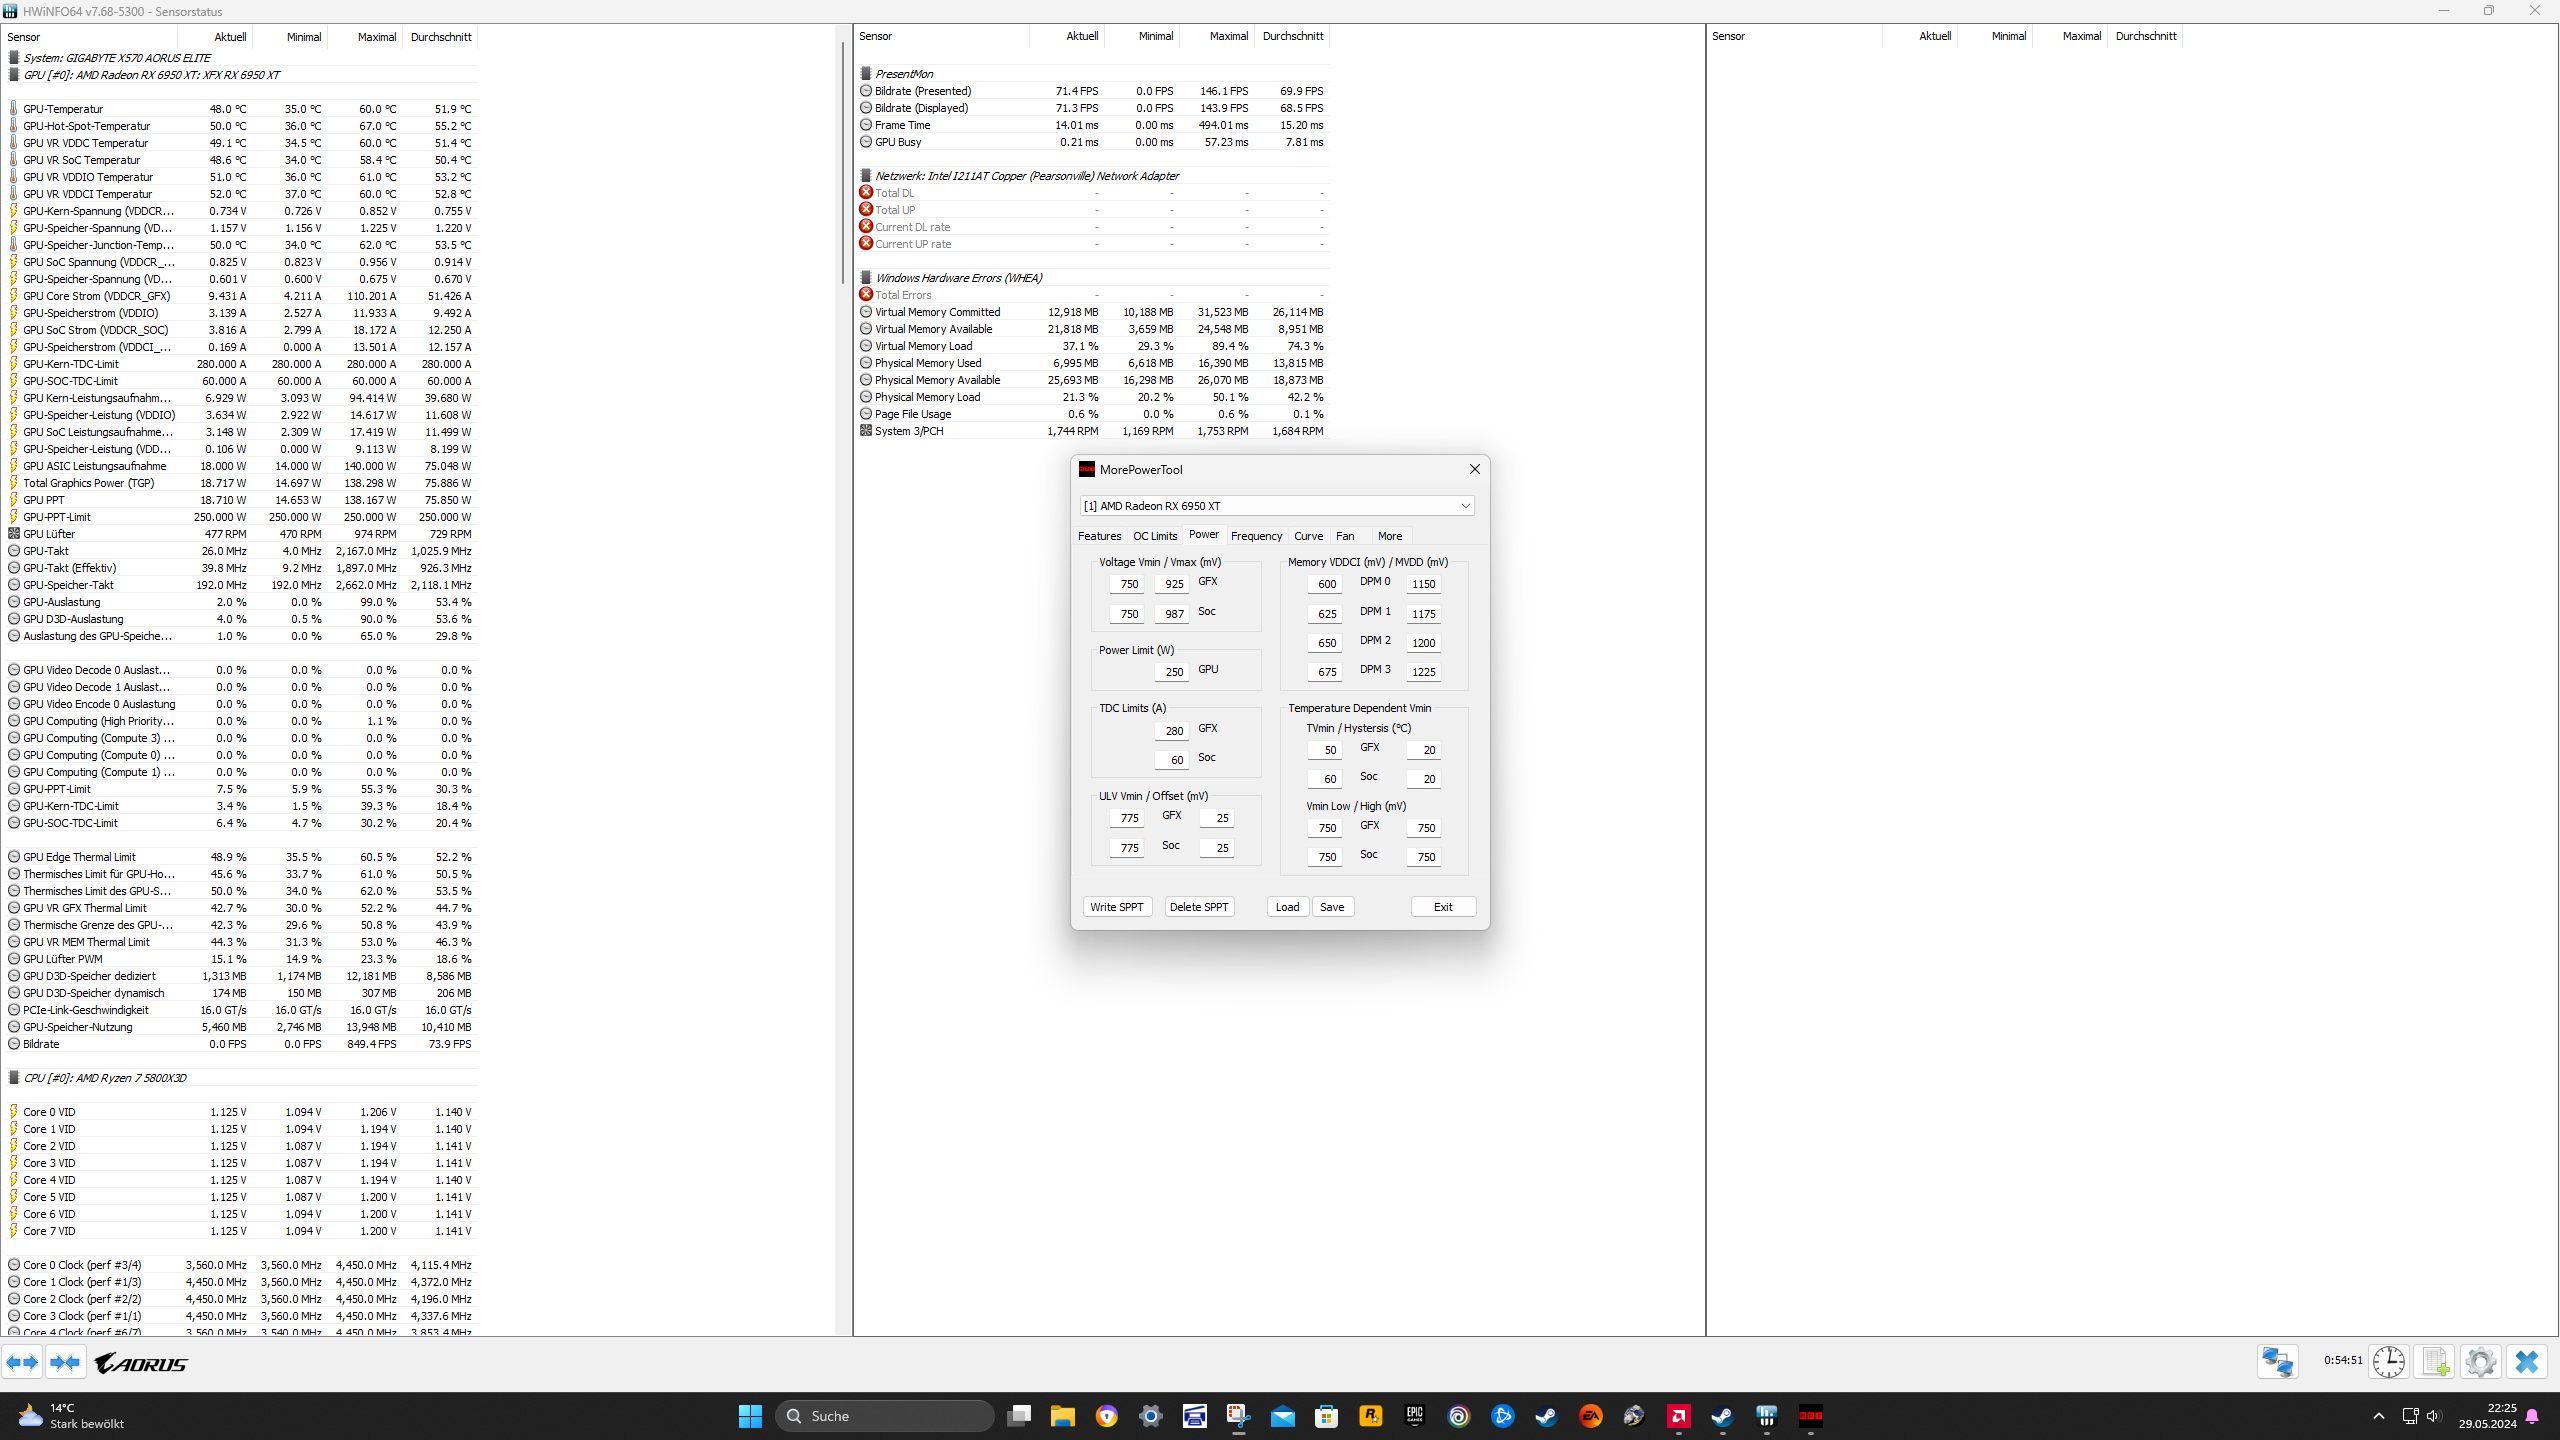The width and height of the screenshot is (2560, 1440).
Task: Click the Delete SPPT button
Action: click(x=1198, y=907)
